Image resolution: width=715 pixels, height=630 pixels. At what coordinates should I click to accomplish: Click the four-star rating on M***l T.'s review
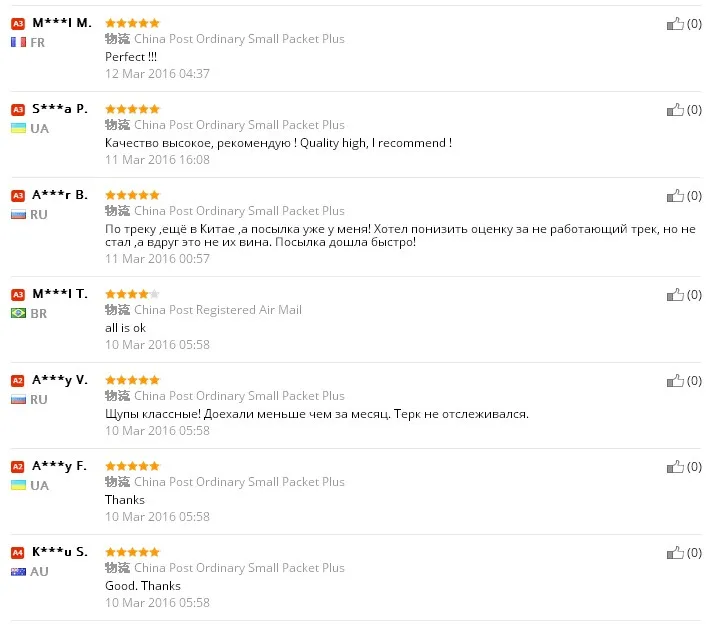tap(132, 294)
